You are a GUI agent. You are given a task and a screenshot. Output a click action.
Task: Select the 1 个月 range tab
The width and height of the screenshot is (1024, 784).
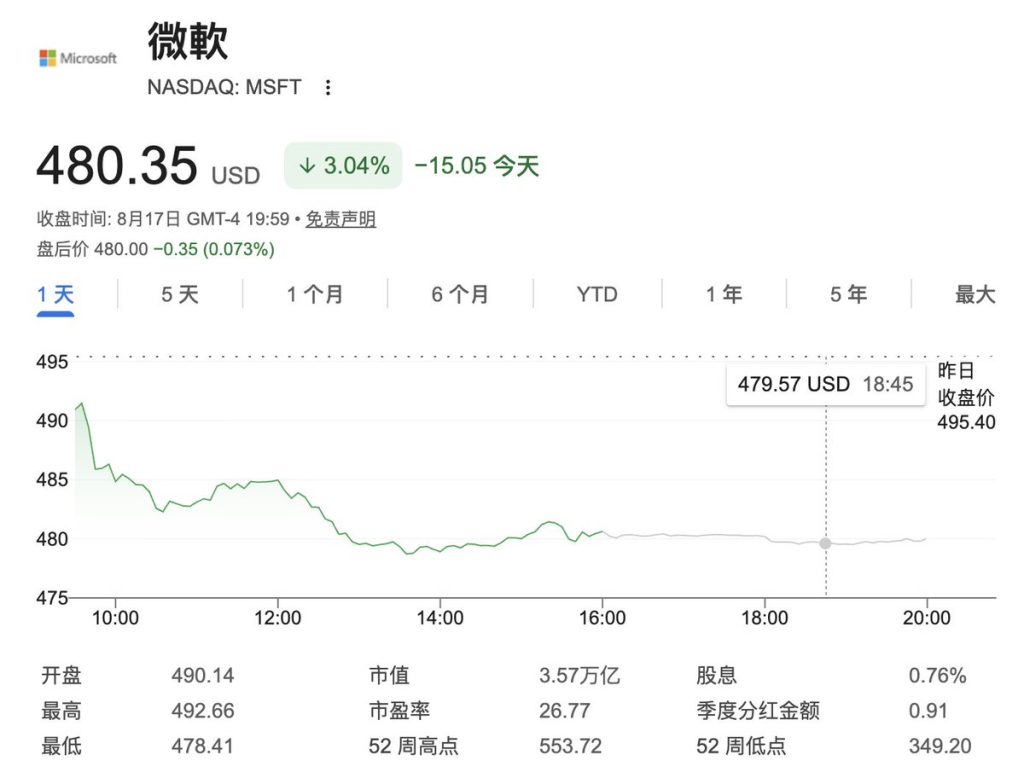[315, 295]
